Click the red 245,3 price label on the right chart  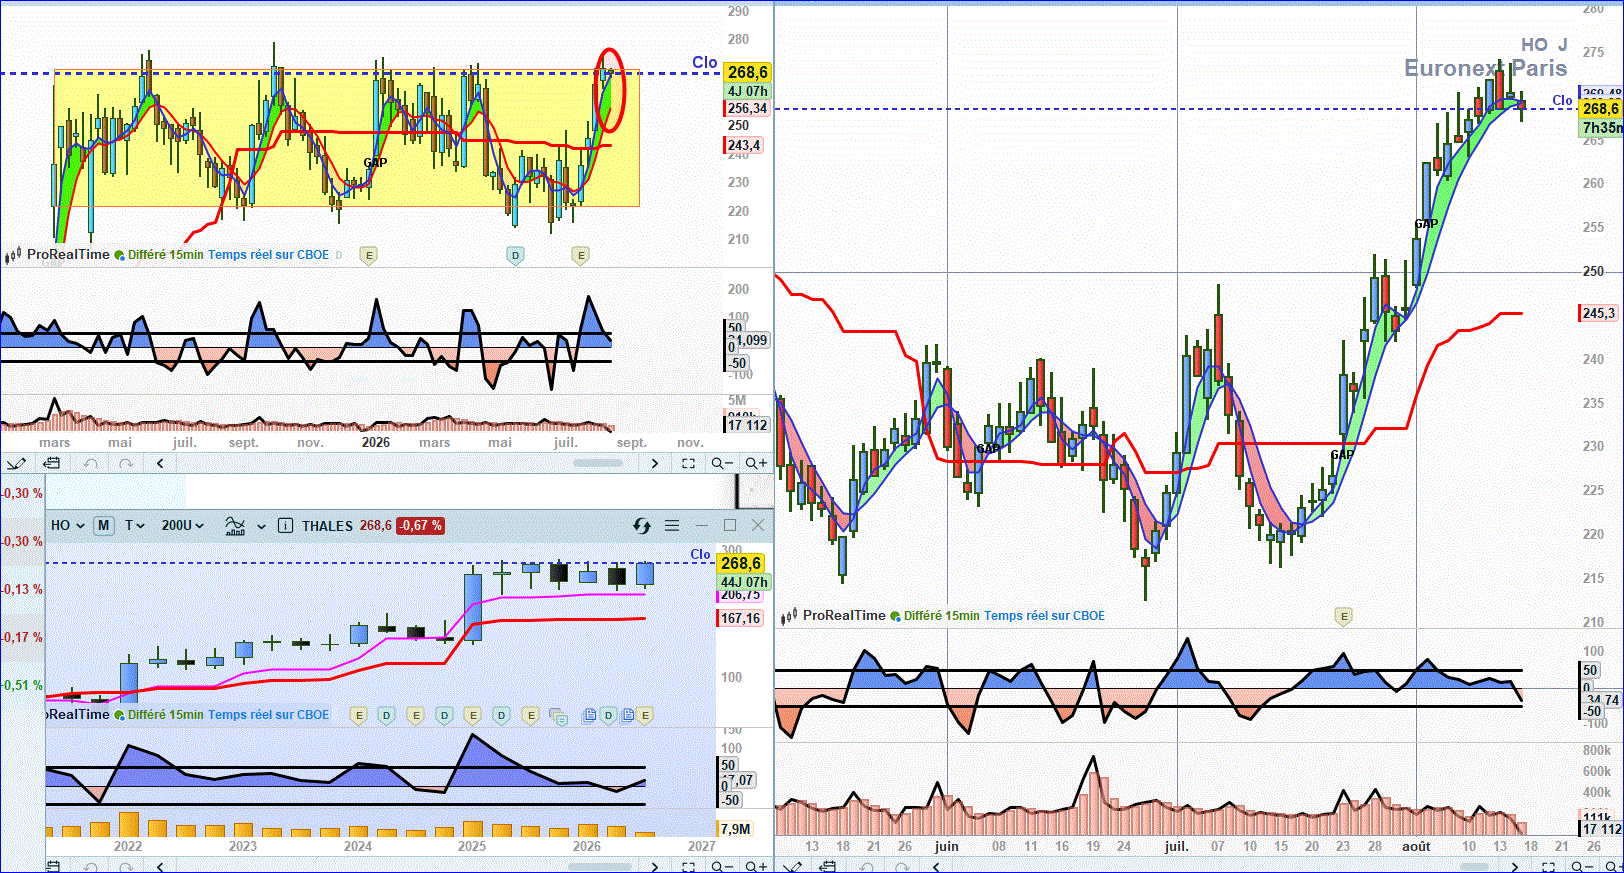(1598, 313)
